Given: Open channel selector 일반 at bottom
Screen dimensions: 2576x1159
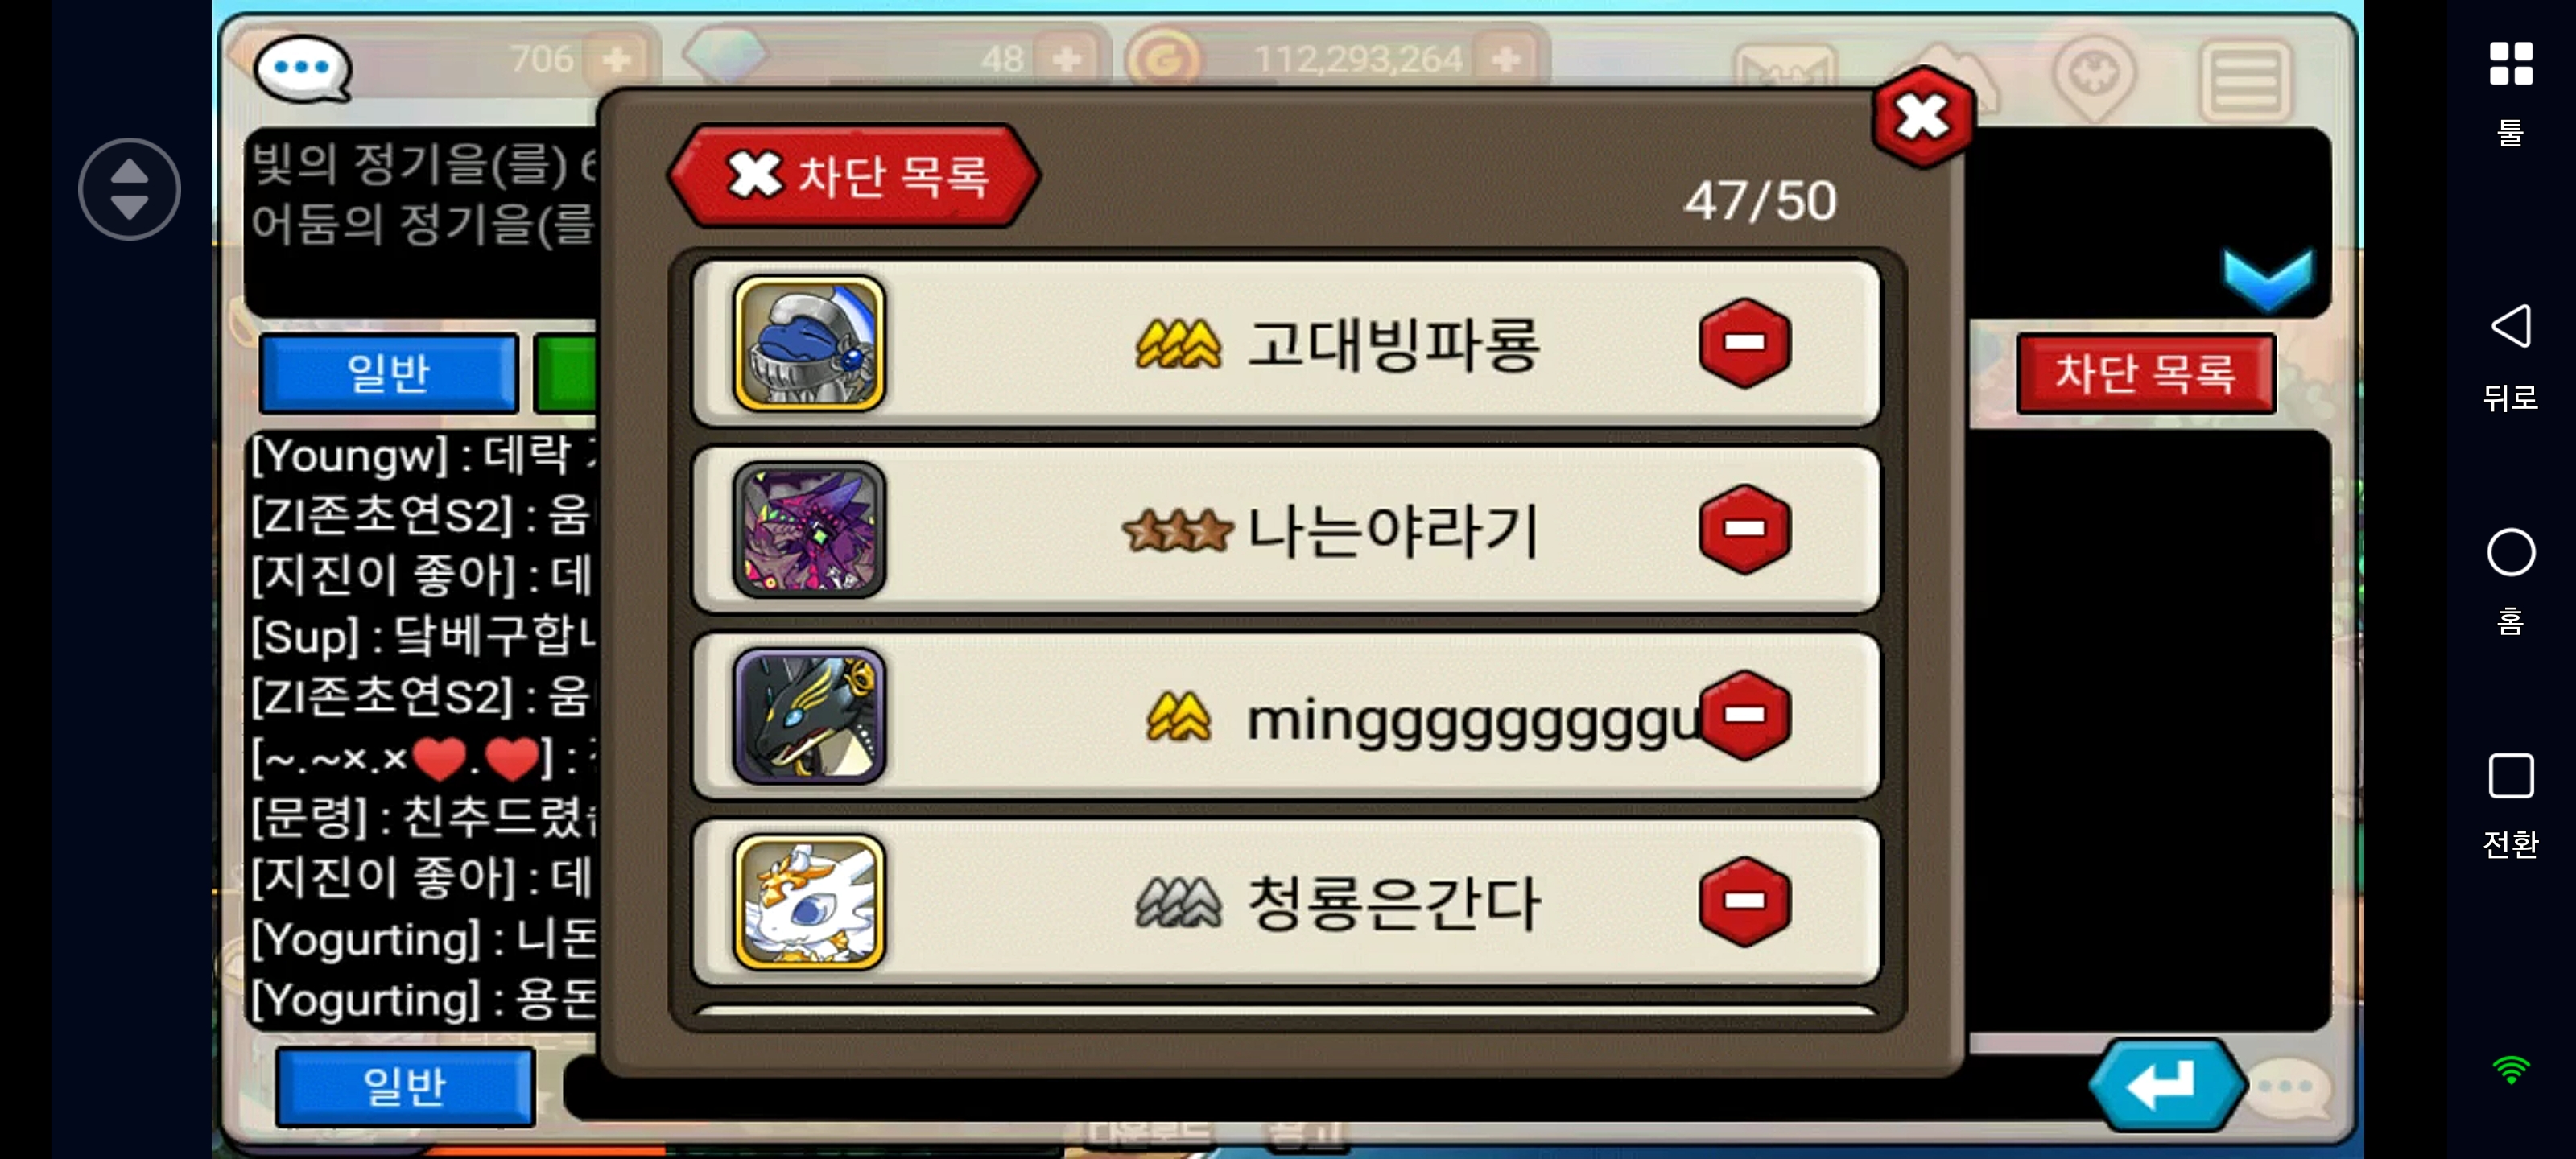Looking at the screenshot, I should (404, 1086).
